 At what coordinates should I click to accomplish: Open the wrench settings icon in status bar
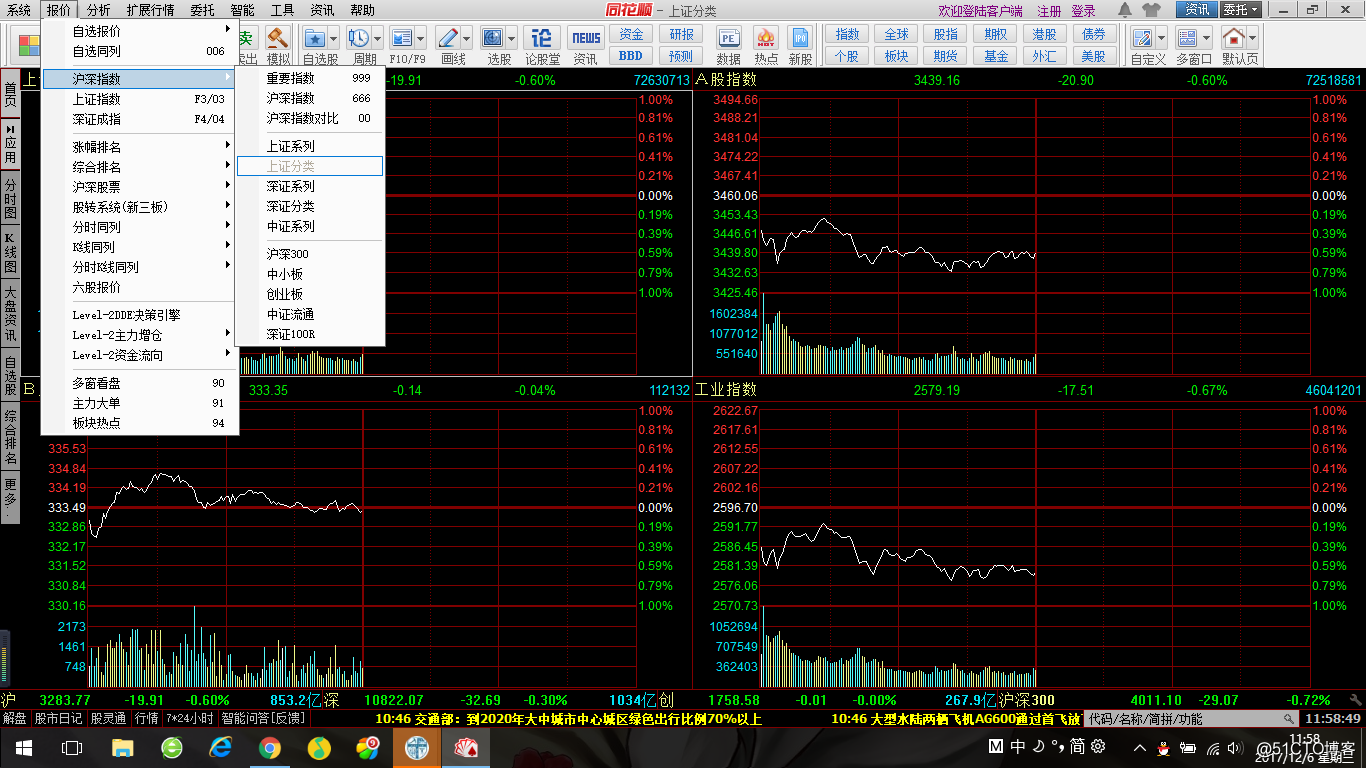[1355, 700]
